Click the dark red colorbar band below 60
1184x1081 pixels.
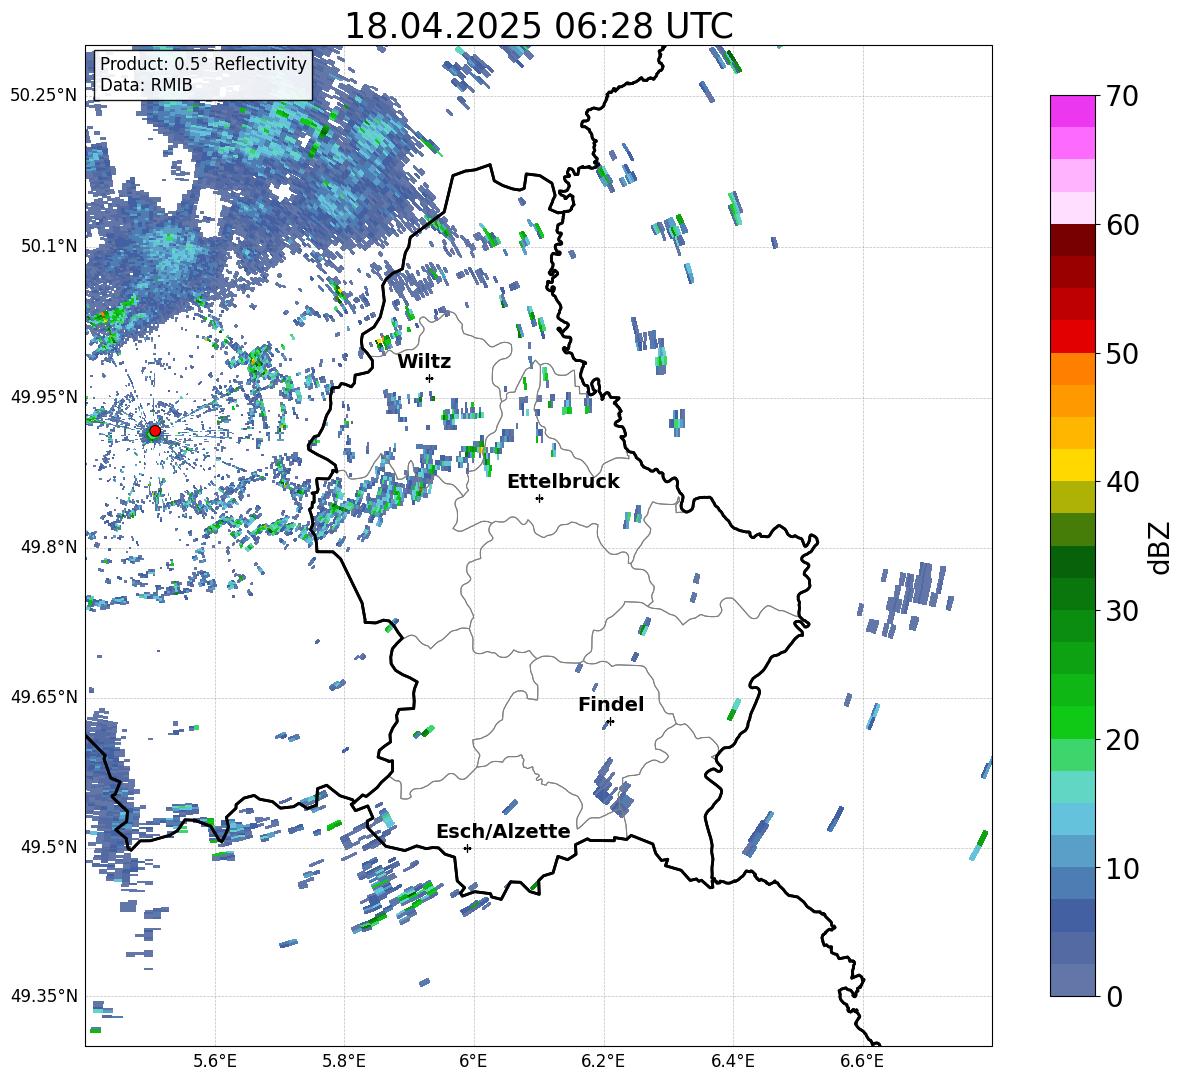point(1072,240)
